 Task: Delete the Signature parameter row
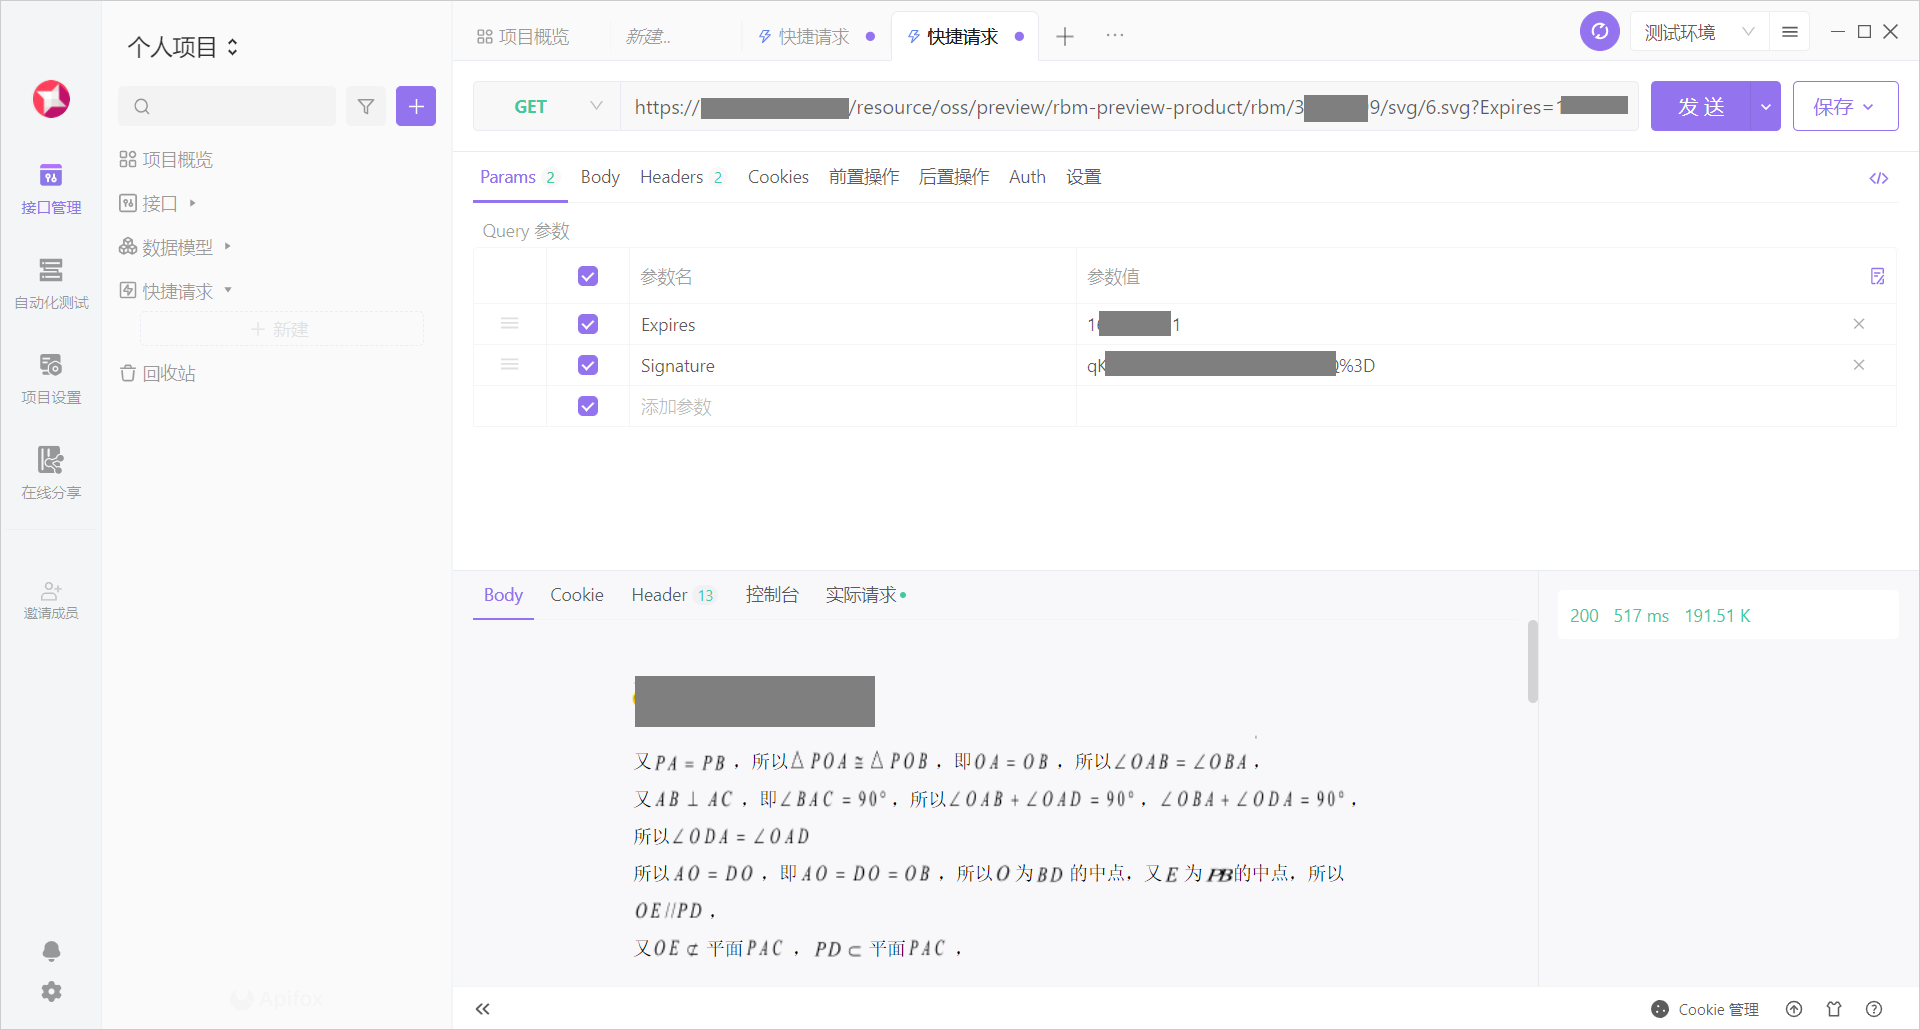[x=1858, y=365]
